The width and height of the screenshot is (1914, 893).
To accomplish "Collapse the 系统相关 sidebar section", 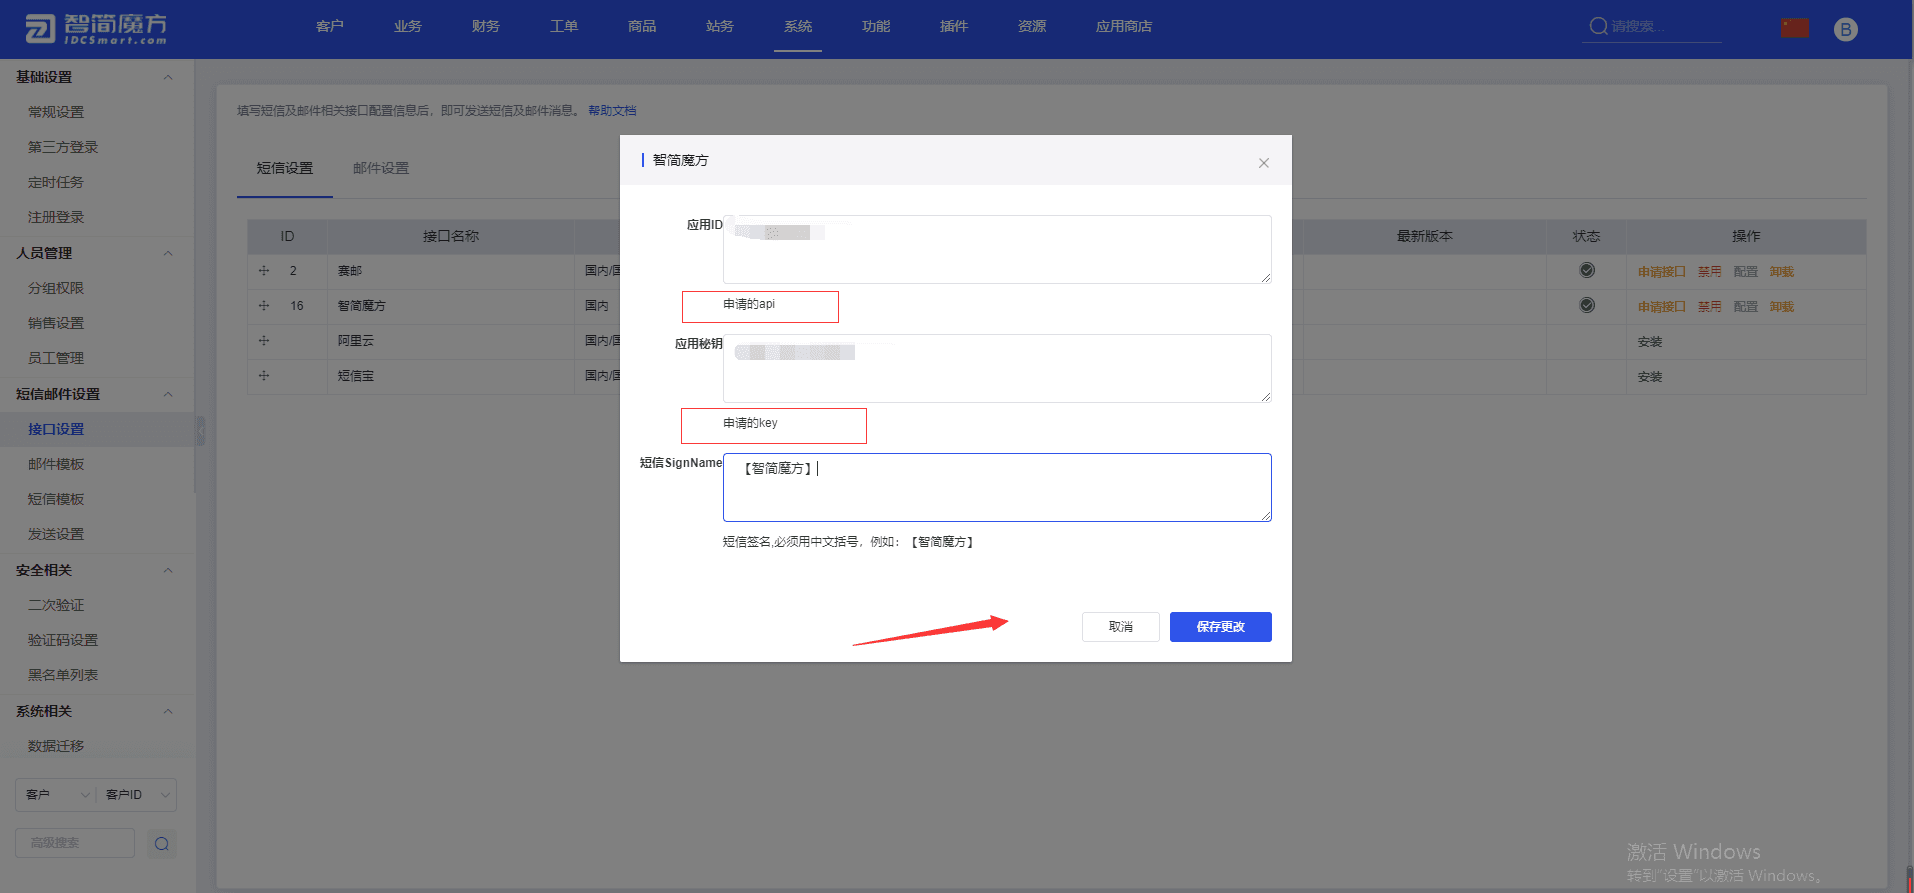I will pos(168,711).
